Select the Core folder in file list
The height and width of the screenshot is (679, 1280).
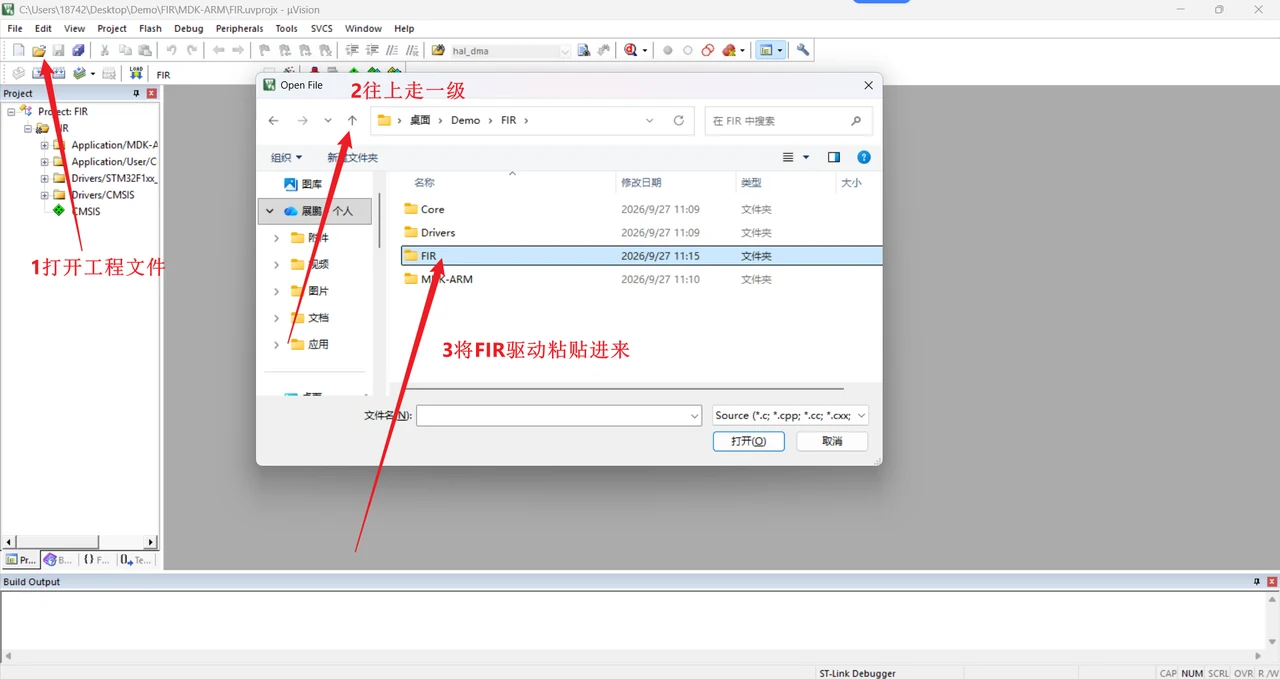642,209
